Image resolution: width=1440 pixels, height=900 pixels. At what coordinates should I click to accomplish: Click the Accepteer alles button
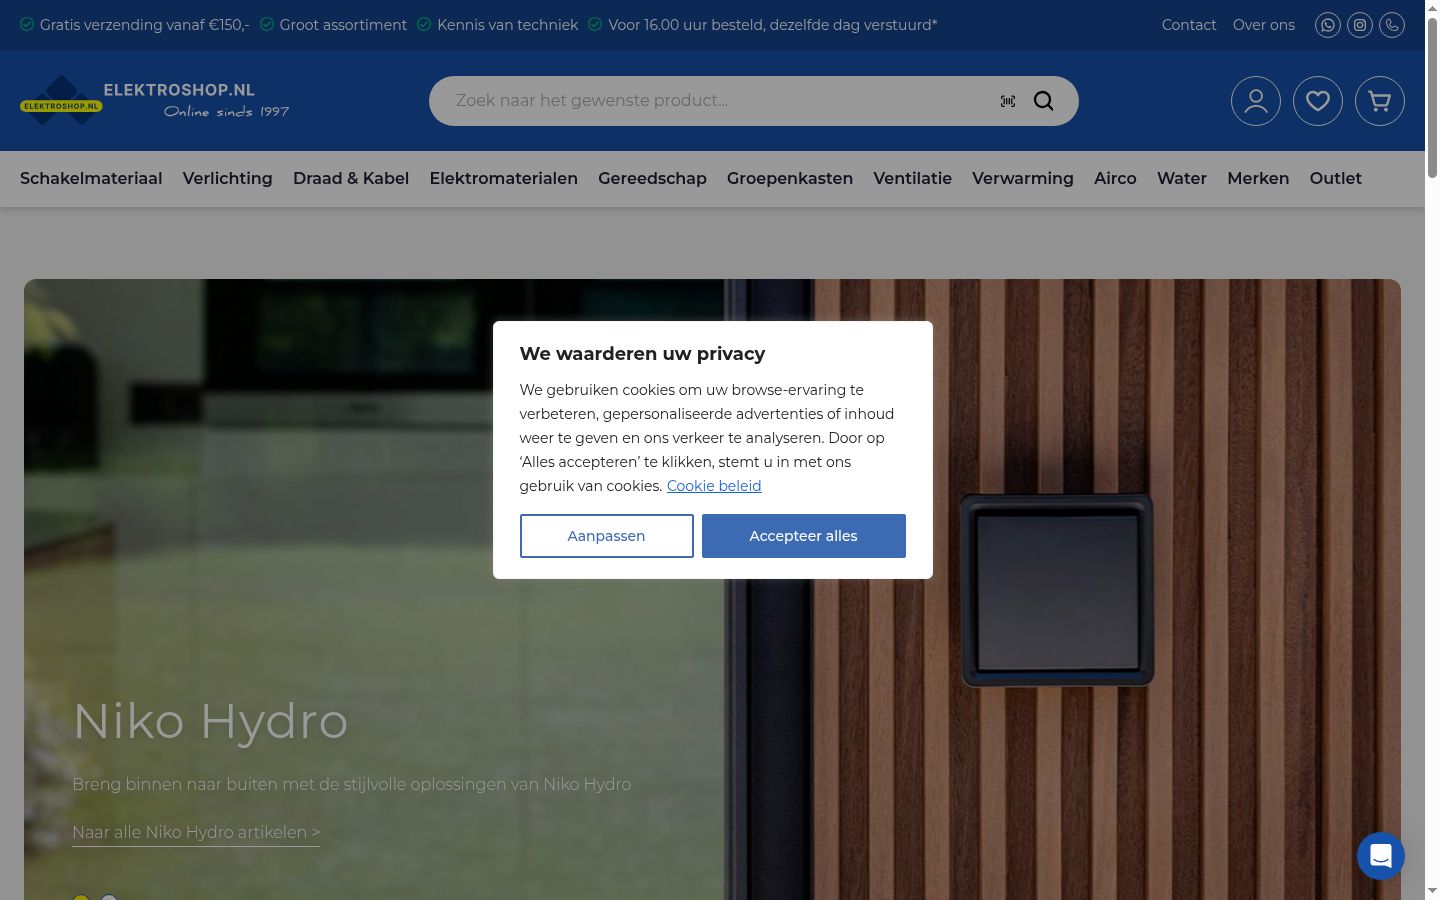804,536
